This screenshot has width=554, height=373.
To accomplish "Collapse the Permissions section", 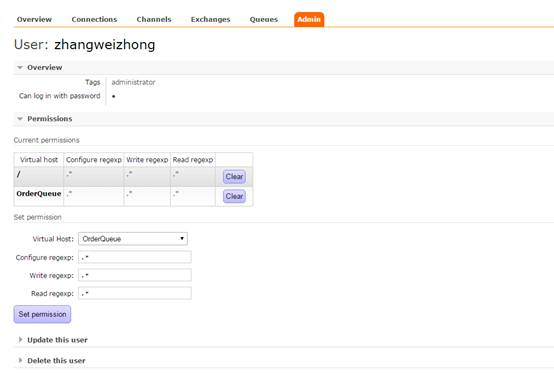I will point(49,119).
